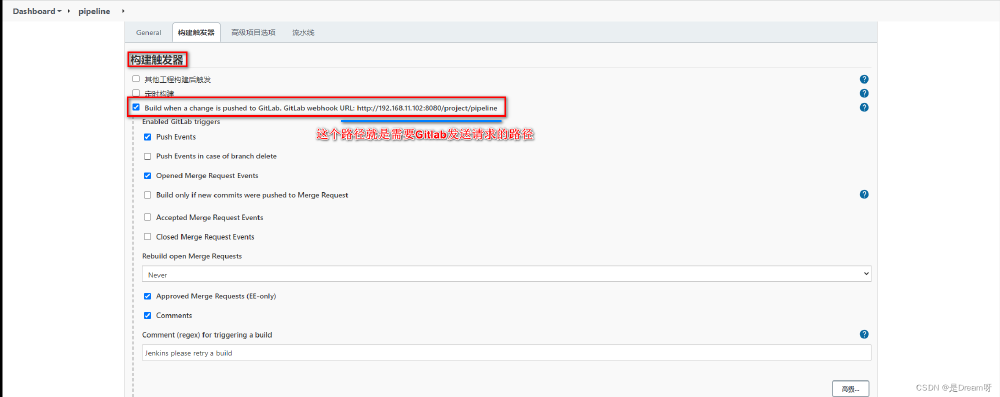The image size is (1000, 397).
Task: Uncheck Build when a change is pushed to GitLab
Action: coord(136,107)
